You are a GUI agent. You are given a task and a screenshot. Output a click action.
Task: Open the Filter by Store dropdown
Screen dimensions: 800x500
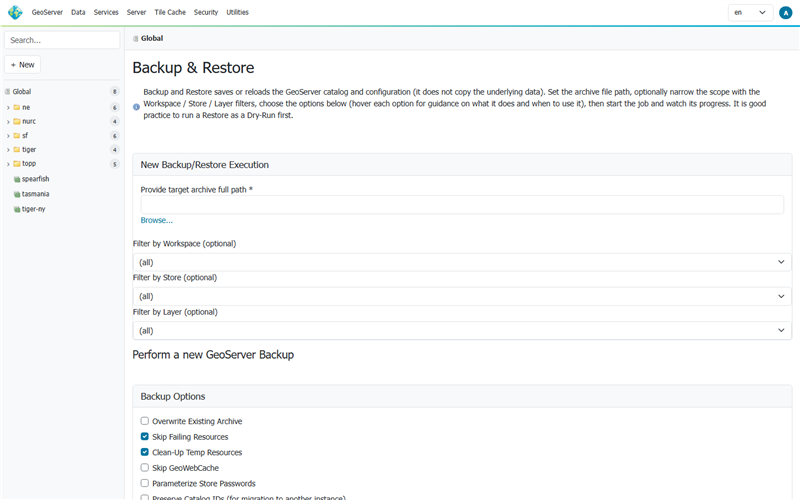tap(462, 296)
